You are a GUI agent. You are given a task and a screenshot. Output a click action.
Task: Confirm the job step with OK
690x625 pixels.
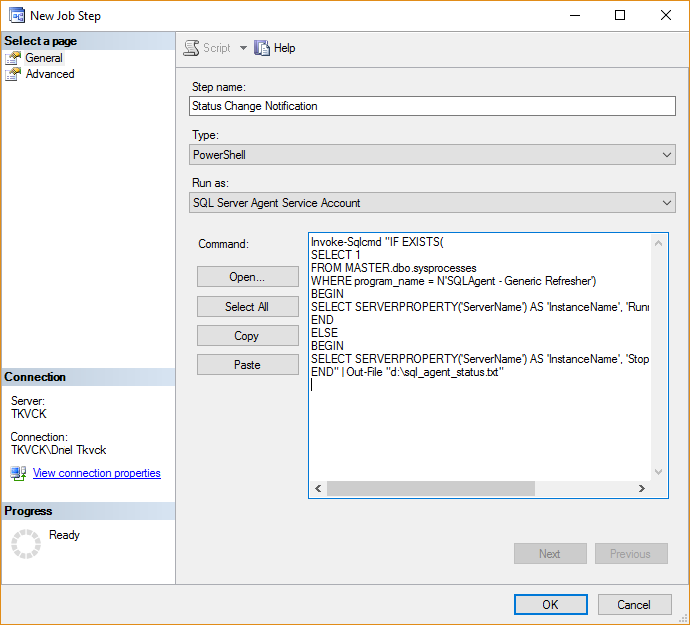tap(550, 604)
